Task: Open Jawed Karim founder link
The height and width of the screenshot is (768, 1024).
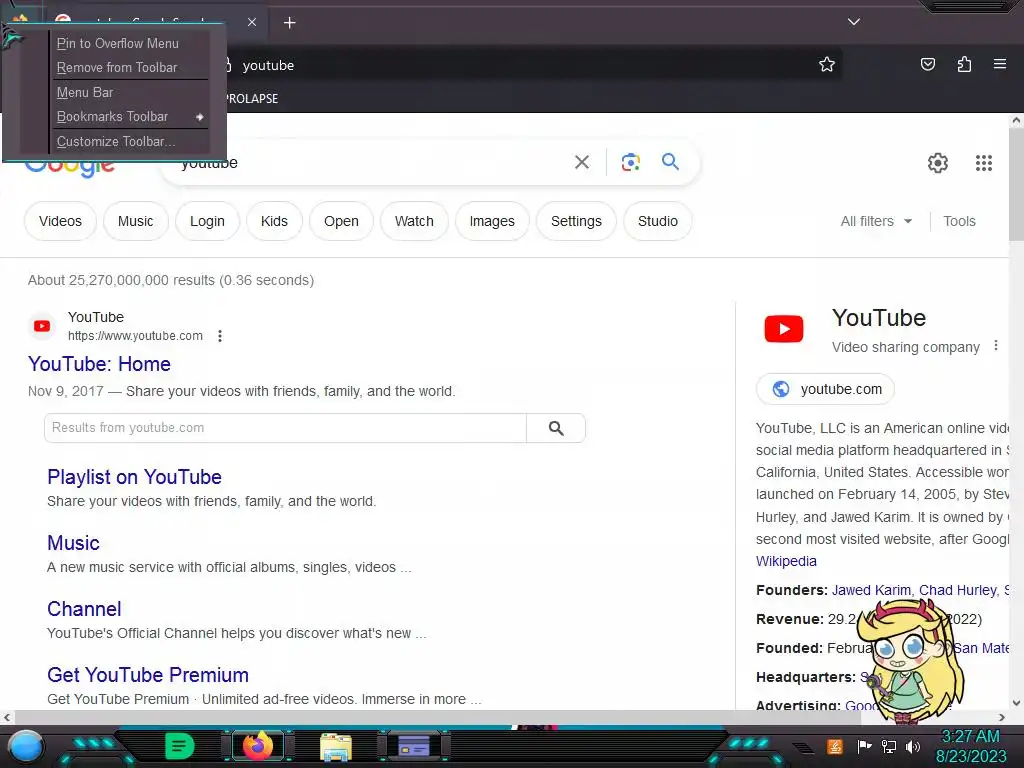Action: [872, 590]
